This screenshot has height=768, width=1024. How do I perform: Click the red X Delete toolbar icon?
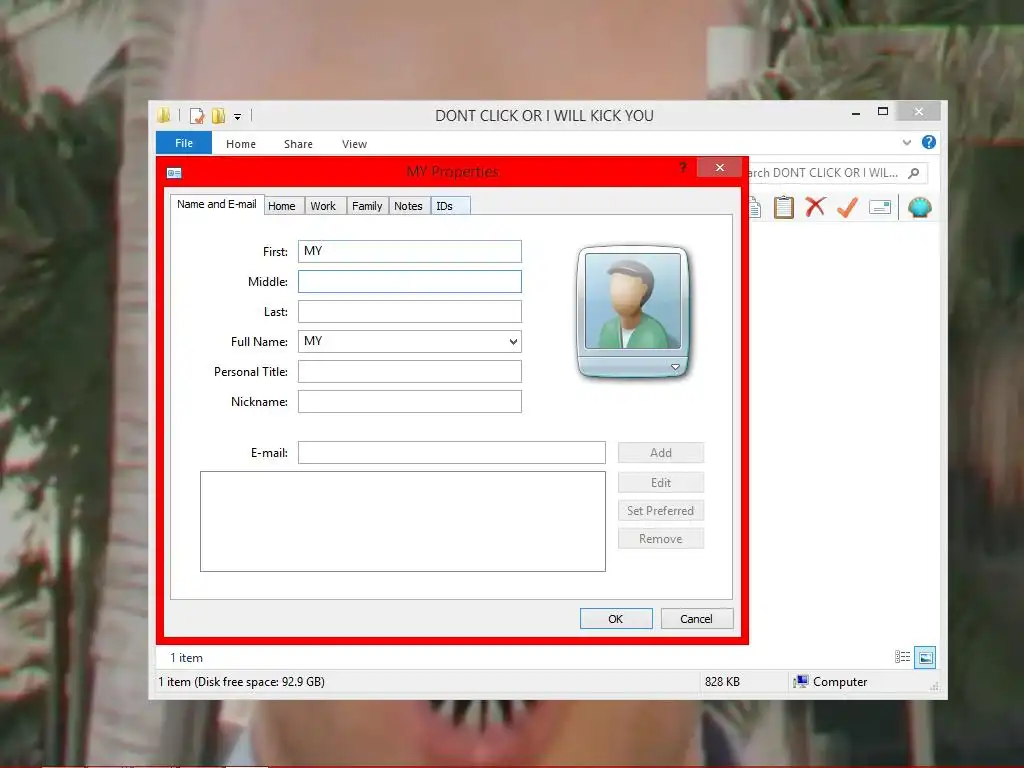tap(815, 207)
